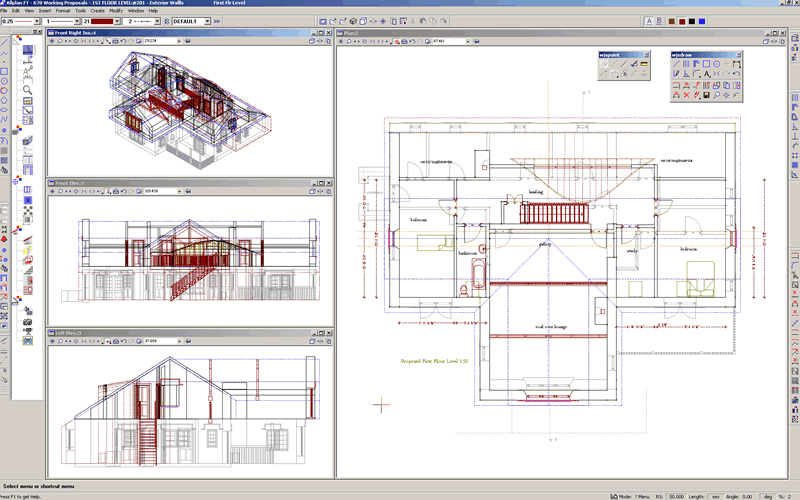Click the zoom magnifier in Plan window toolbar

coord(349,41)
